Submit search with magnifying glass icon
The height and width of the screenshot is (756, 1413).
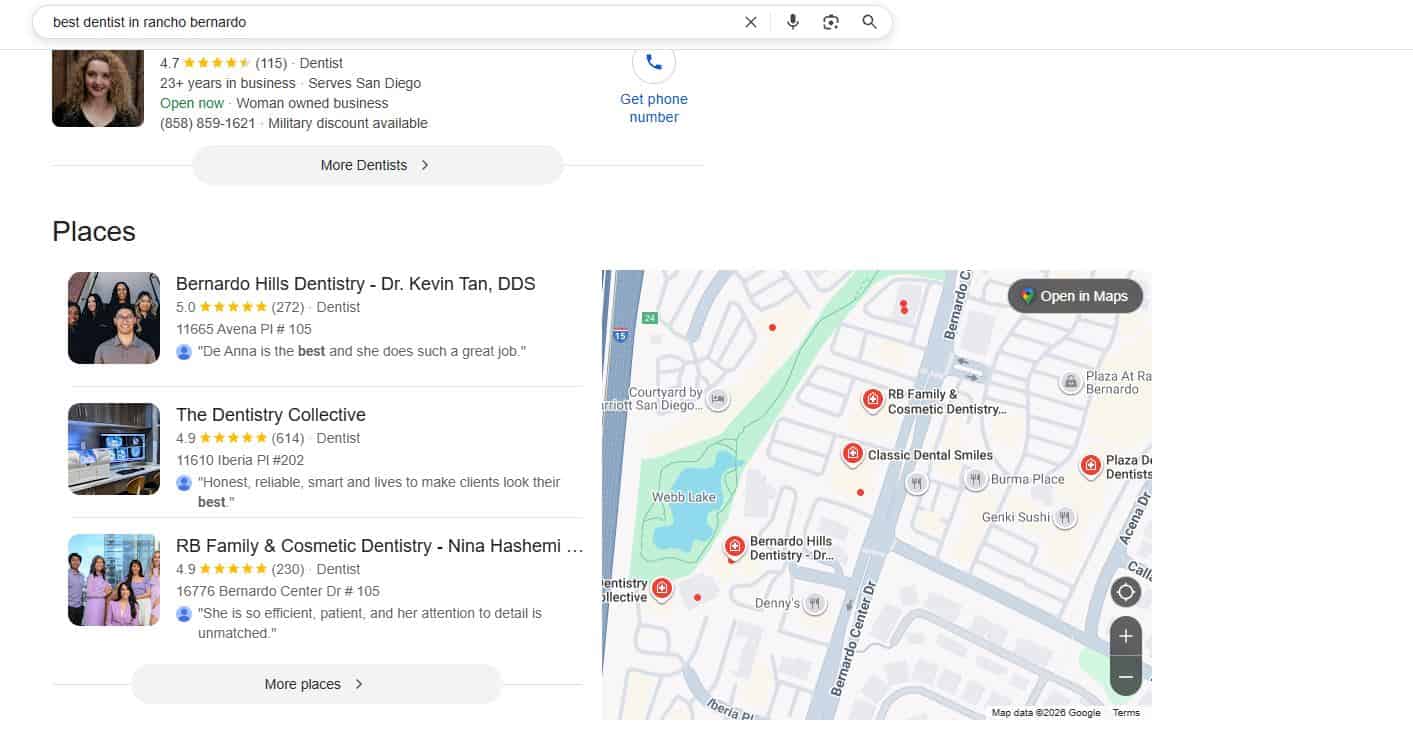[x=869, y=22]
